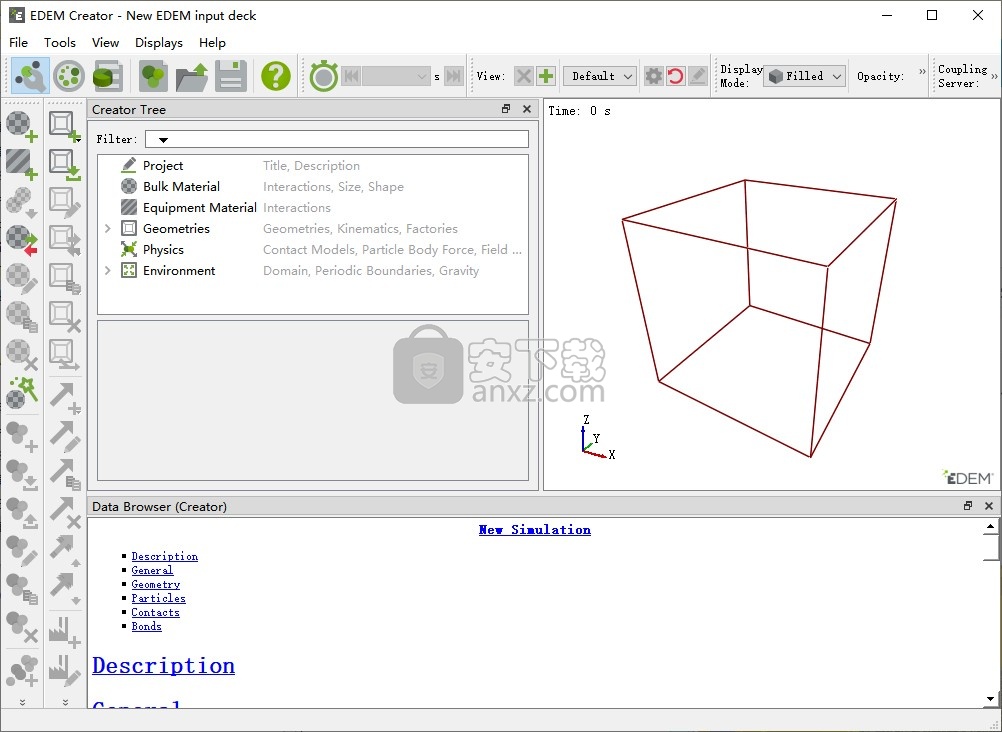Open the File menu
Viewport: 1002px width, 732px height.
19,42
